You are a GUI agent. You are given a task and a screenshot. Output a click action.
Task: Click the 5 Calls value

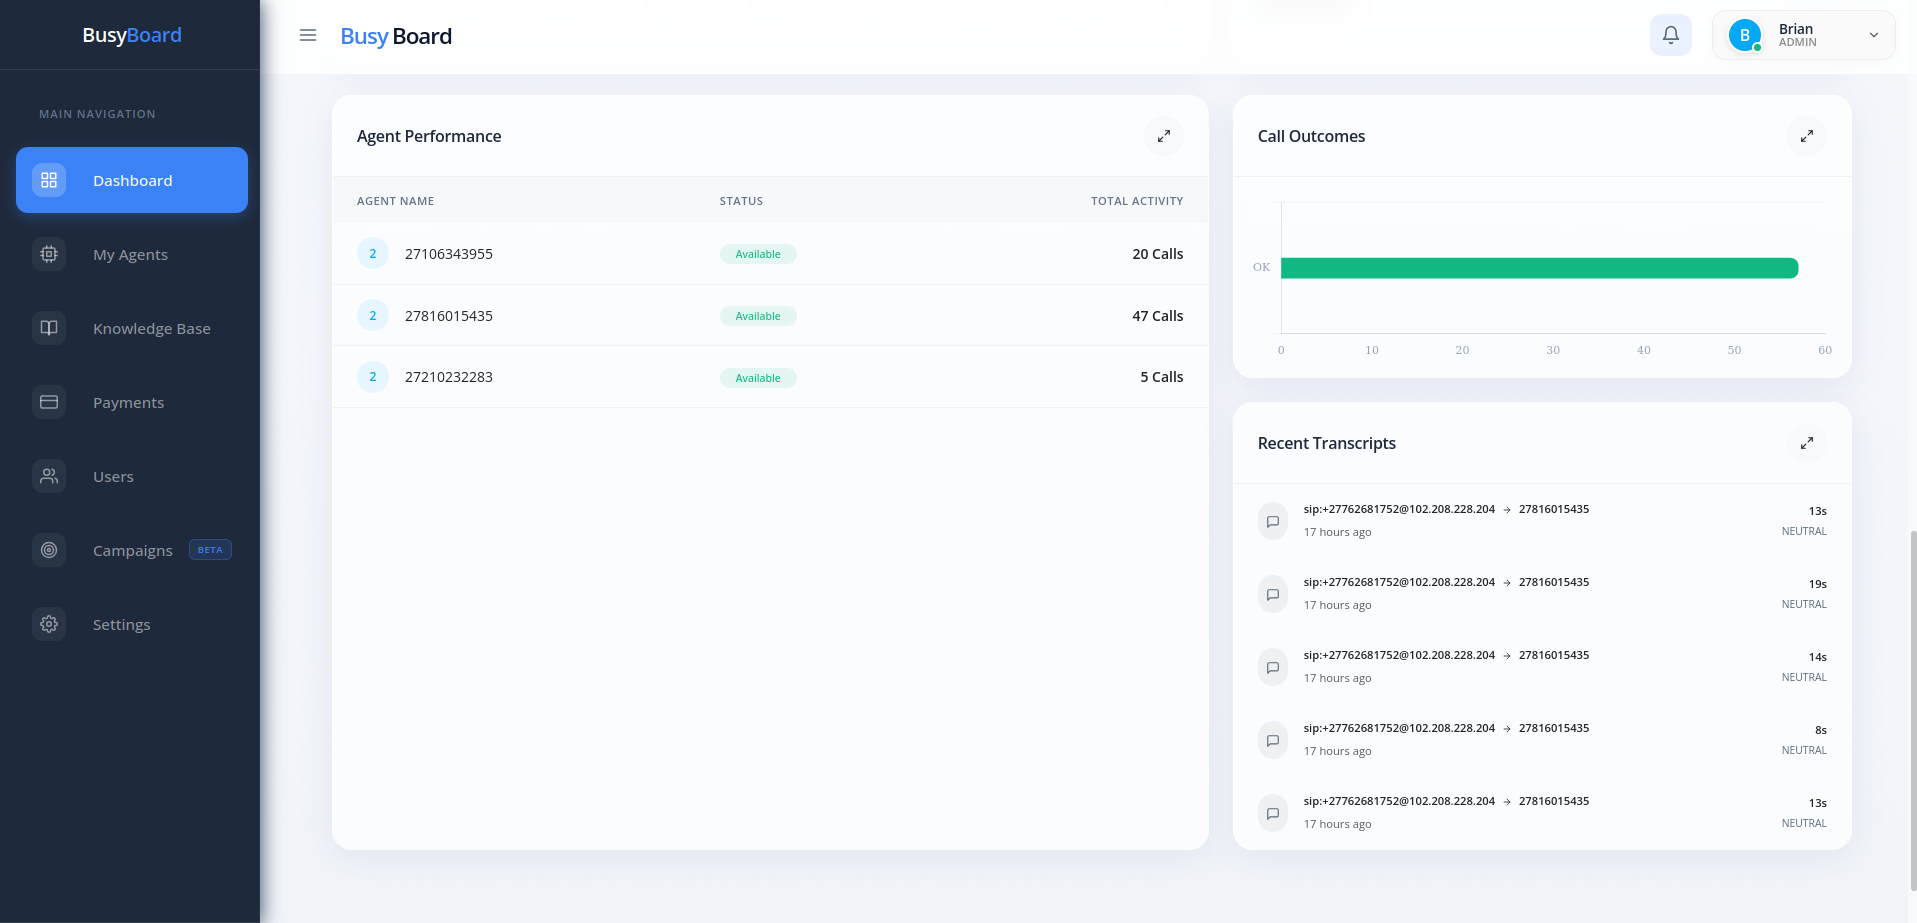pos(1162,377)
